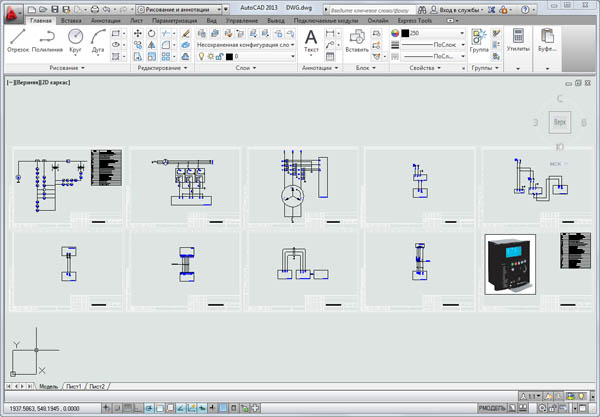The image size is (600, 417).
Task: Click the black layer color swatch
Action: coord(229,57)
